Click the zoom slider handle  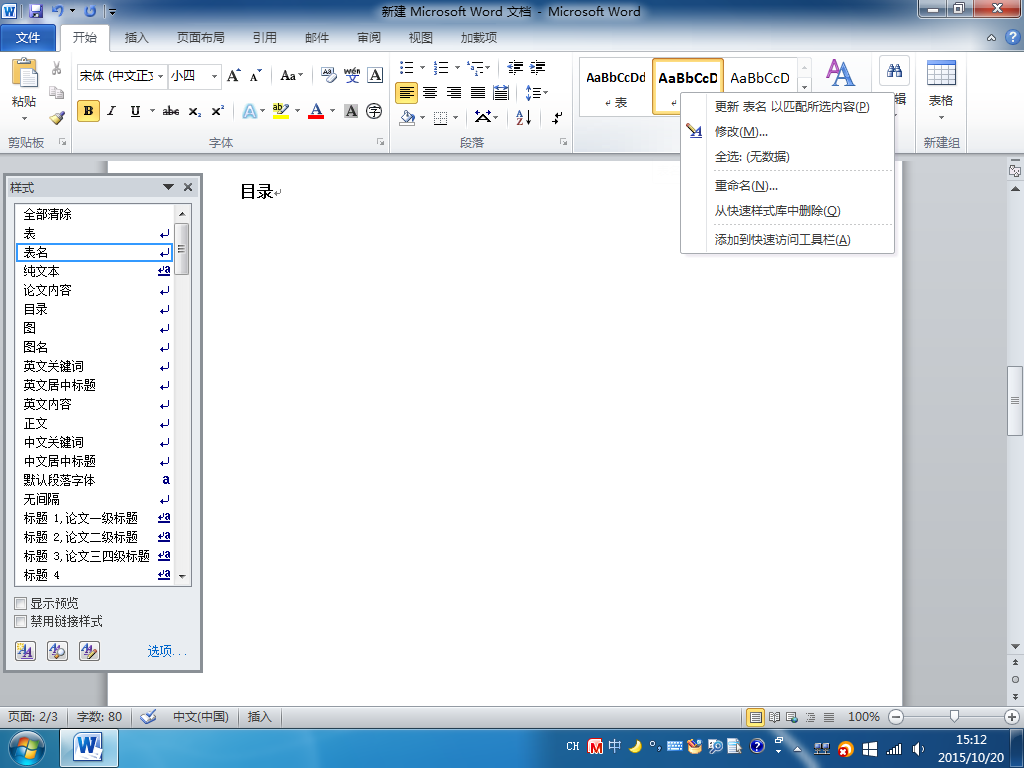point(954,717)
